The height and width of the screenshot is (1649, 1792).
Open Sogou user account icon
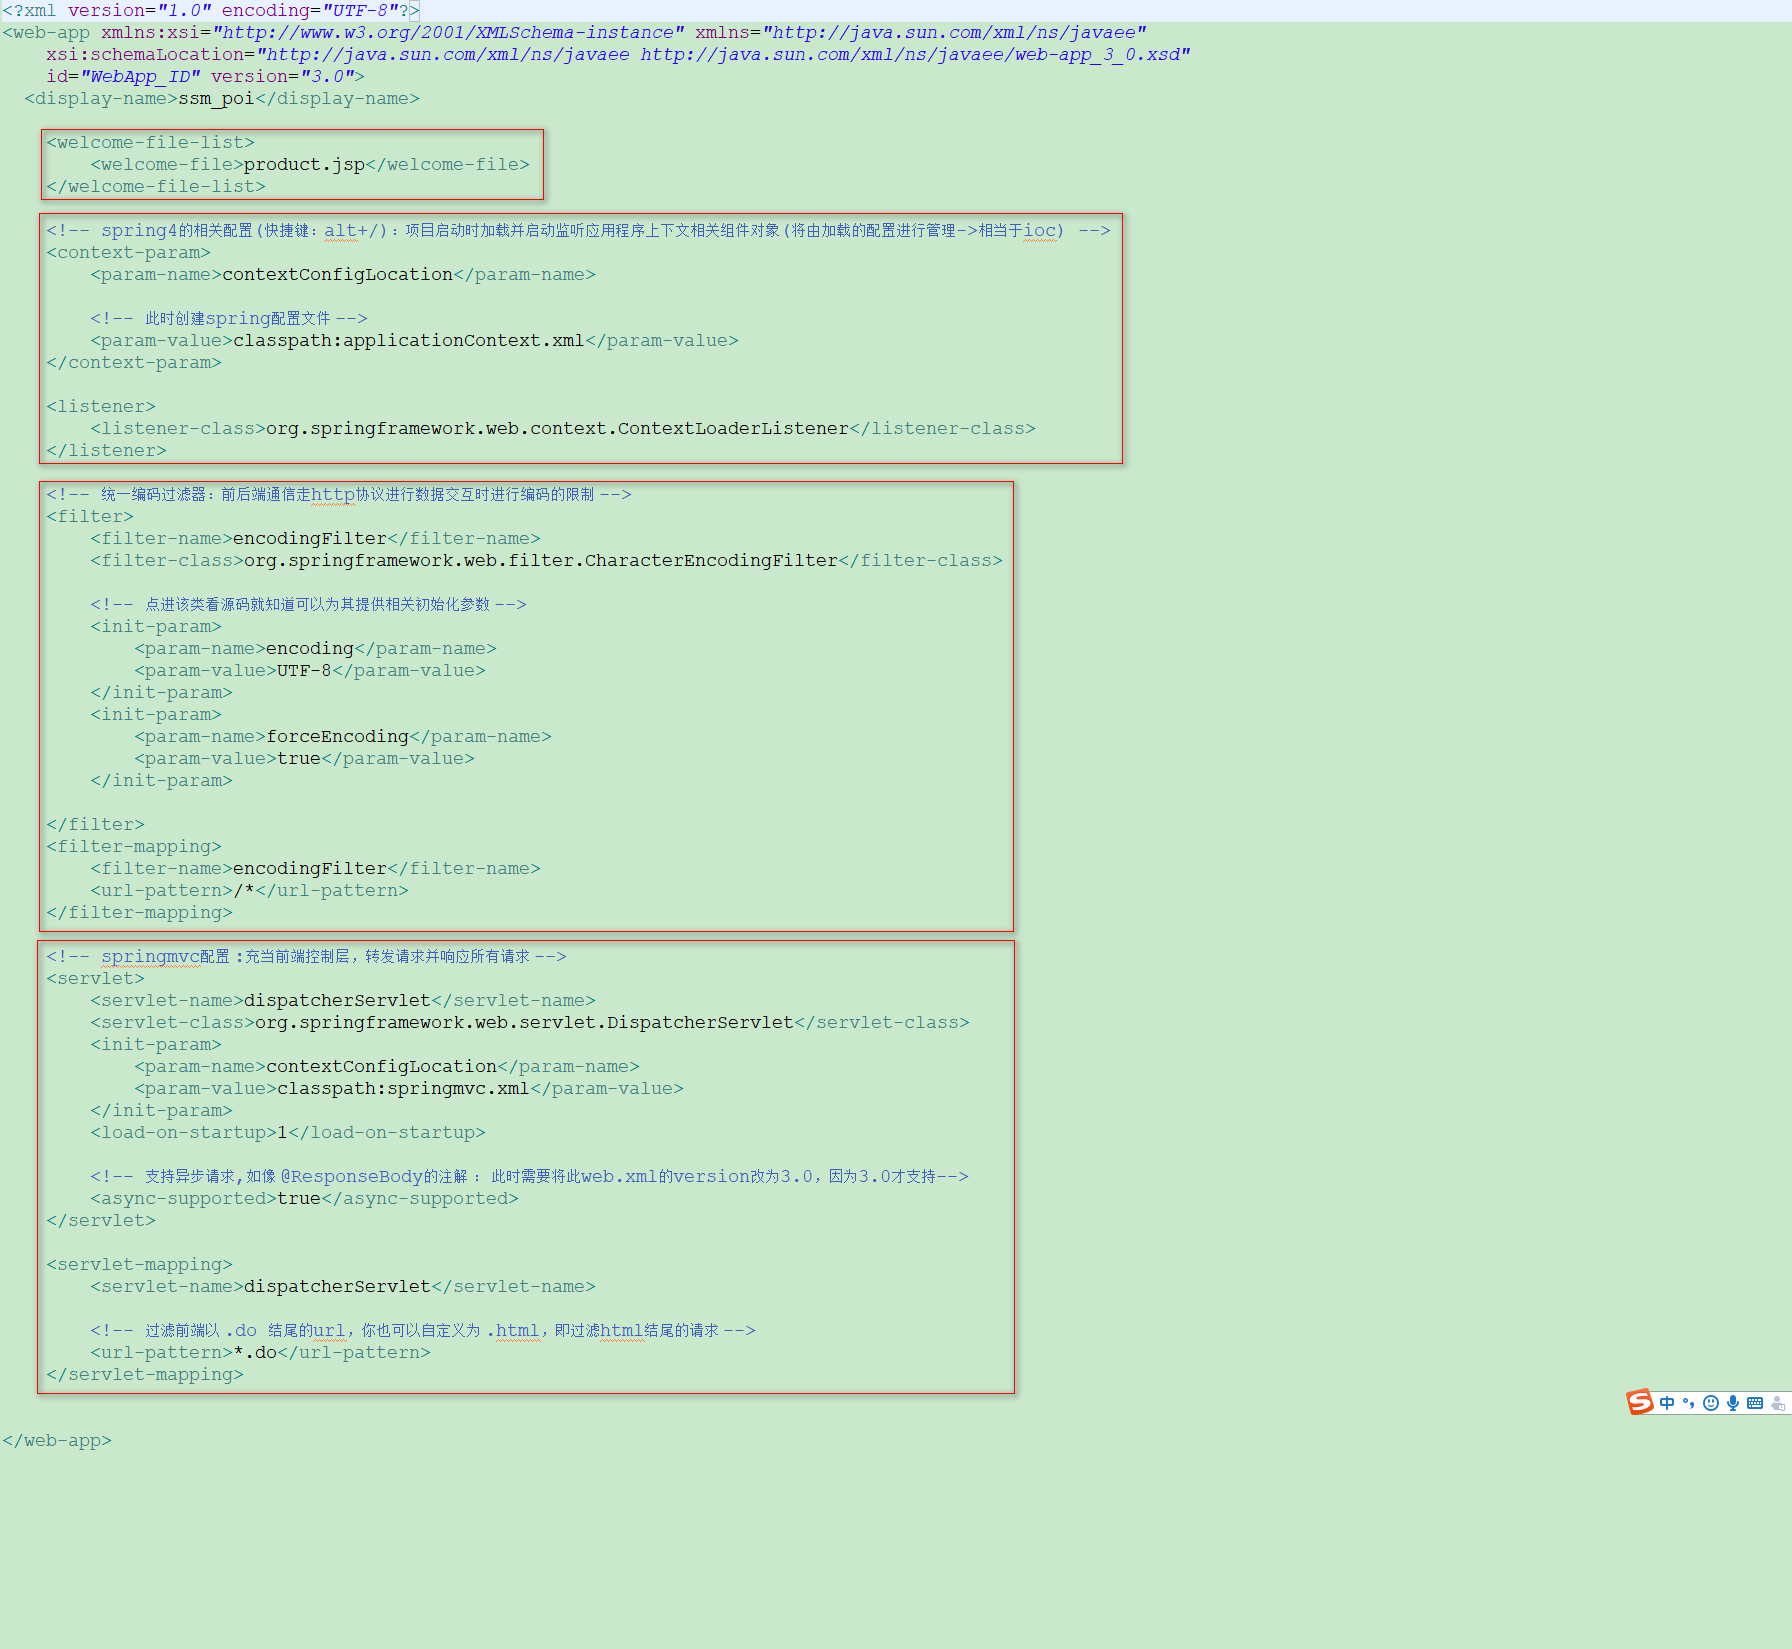point(1778,1404)
